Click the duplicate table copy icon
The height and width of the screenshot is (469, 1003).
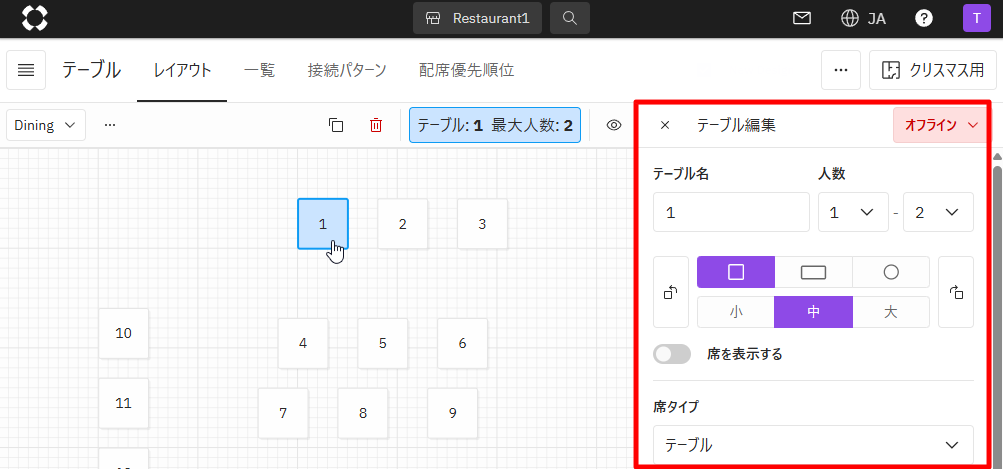tap(336, 125)
